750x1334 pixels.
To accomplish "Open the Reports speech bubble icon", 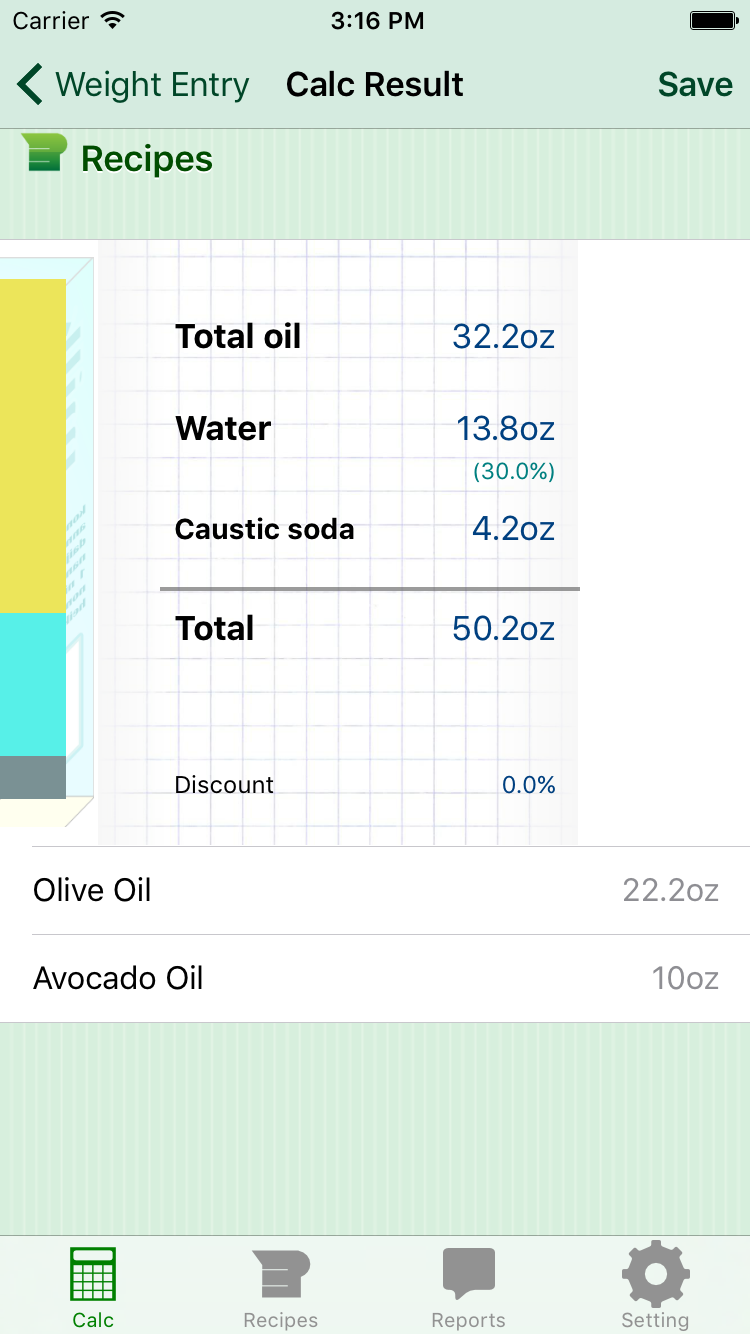I will pos(468,1274).
